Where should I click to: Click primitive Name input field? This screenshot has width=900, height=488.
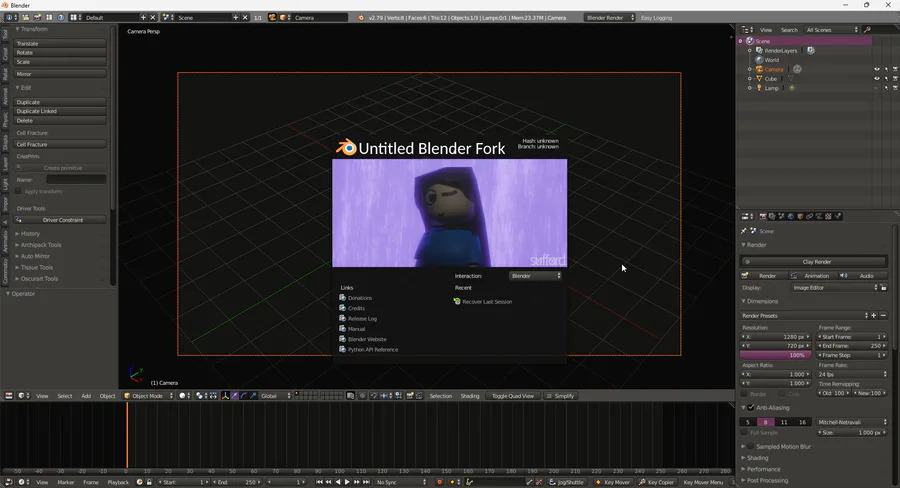click(x=76, y=180)
